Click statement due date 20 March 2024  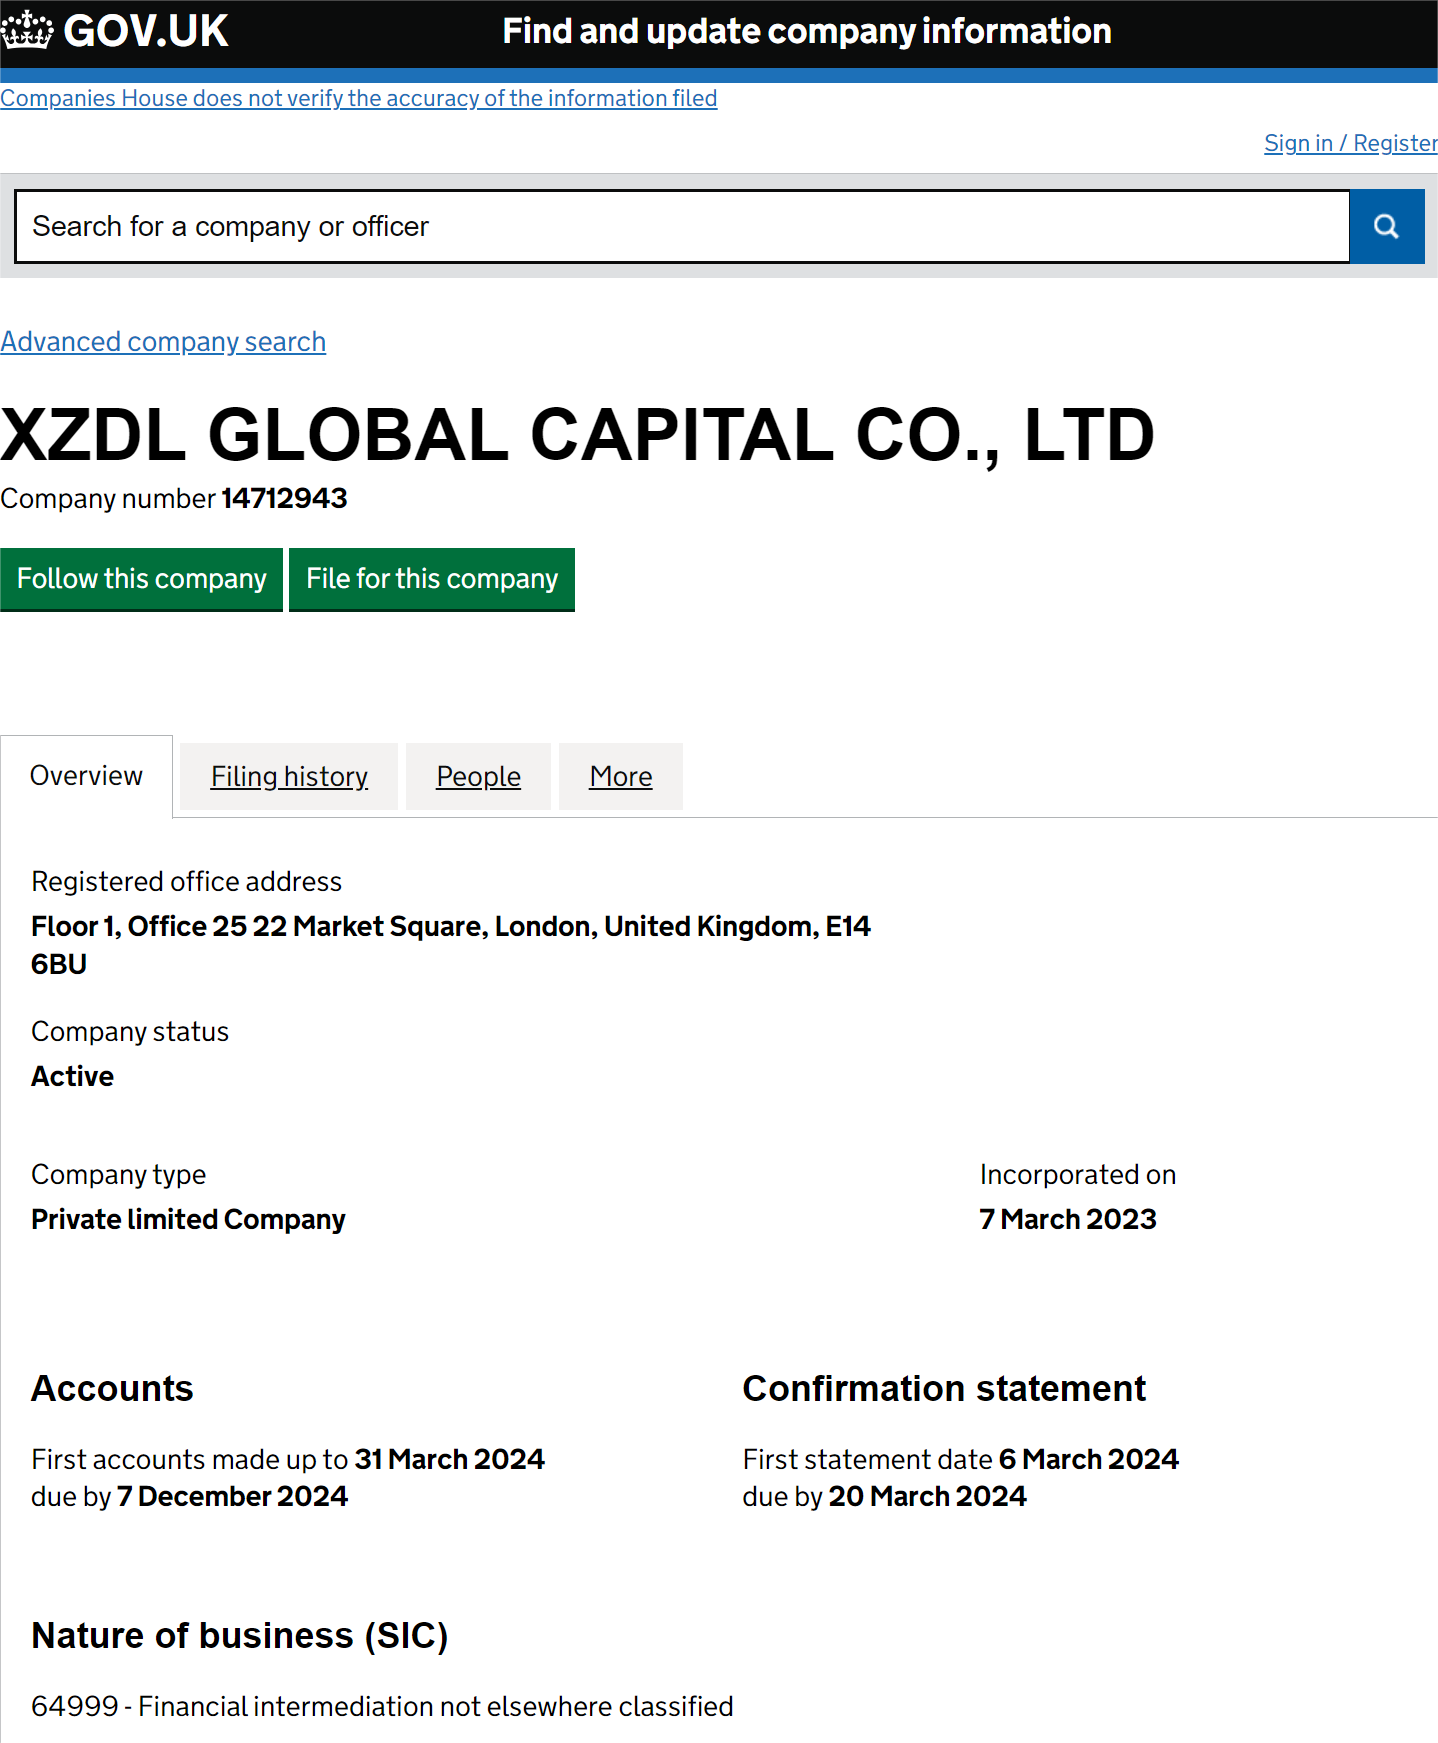[x=927, y=1497]
